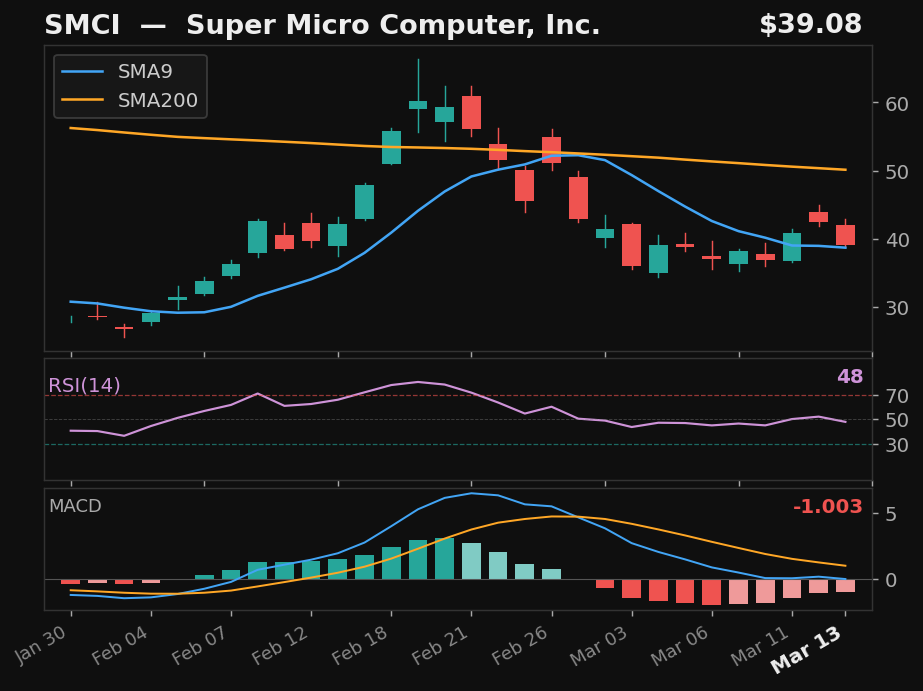Viewport: 923px width, 691px height.
Task: Click the $39.08 current price label
Action: [811, 25]
